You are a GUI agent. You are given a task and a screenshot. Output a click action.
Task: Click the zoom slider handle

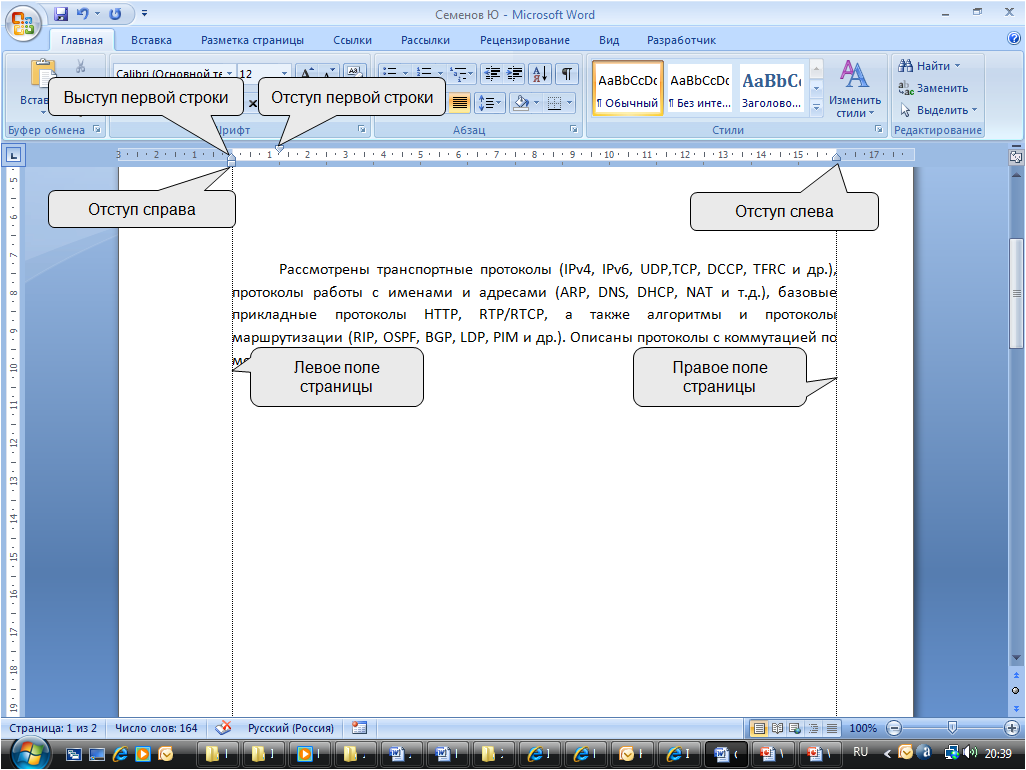point(952,728)
